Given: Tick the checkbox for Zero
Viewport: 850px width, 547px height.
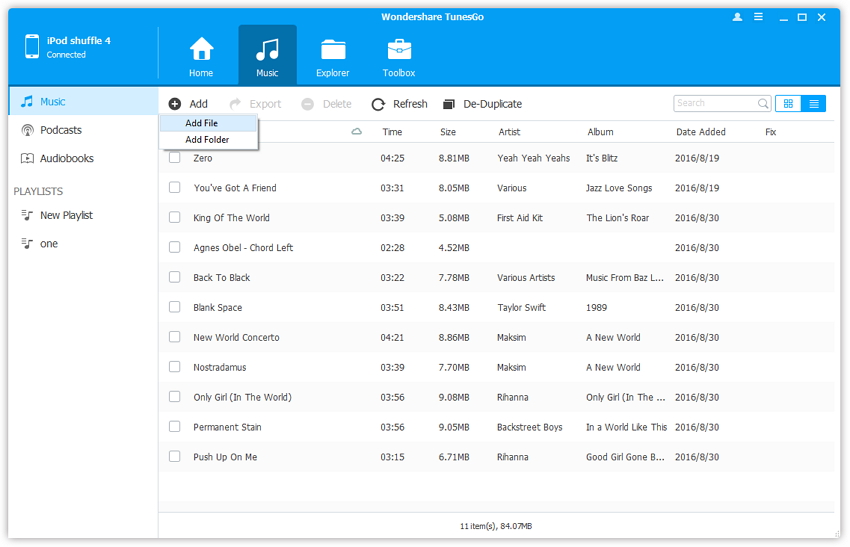Looking at the screenshot, I should click(x=175, y=158).
